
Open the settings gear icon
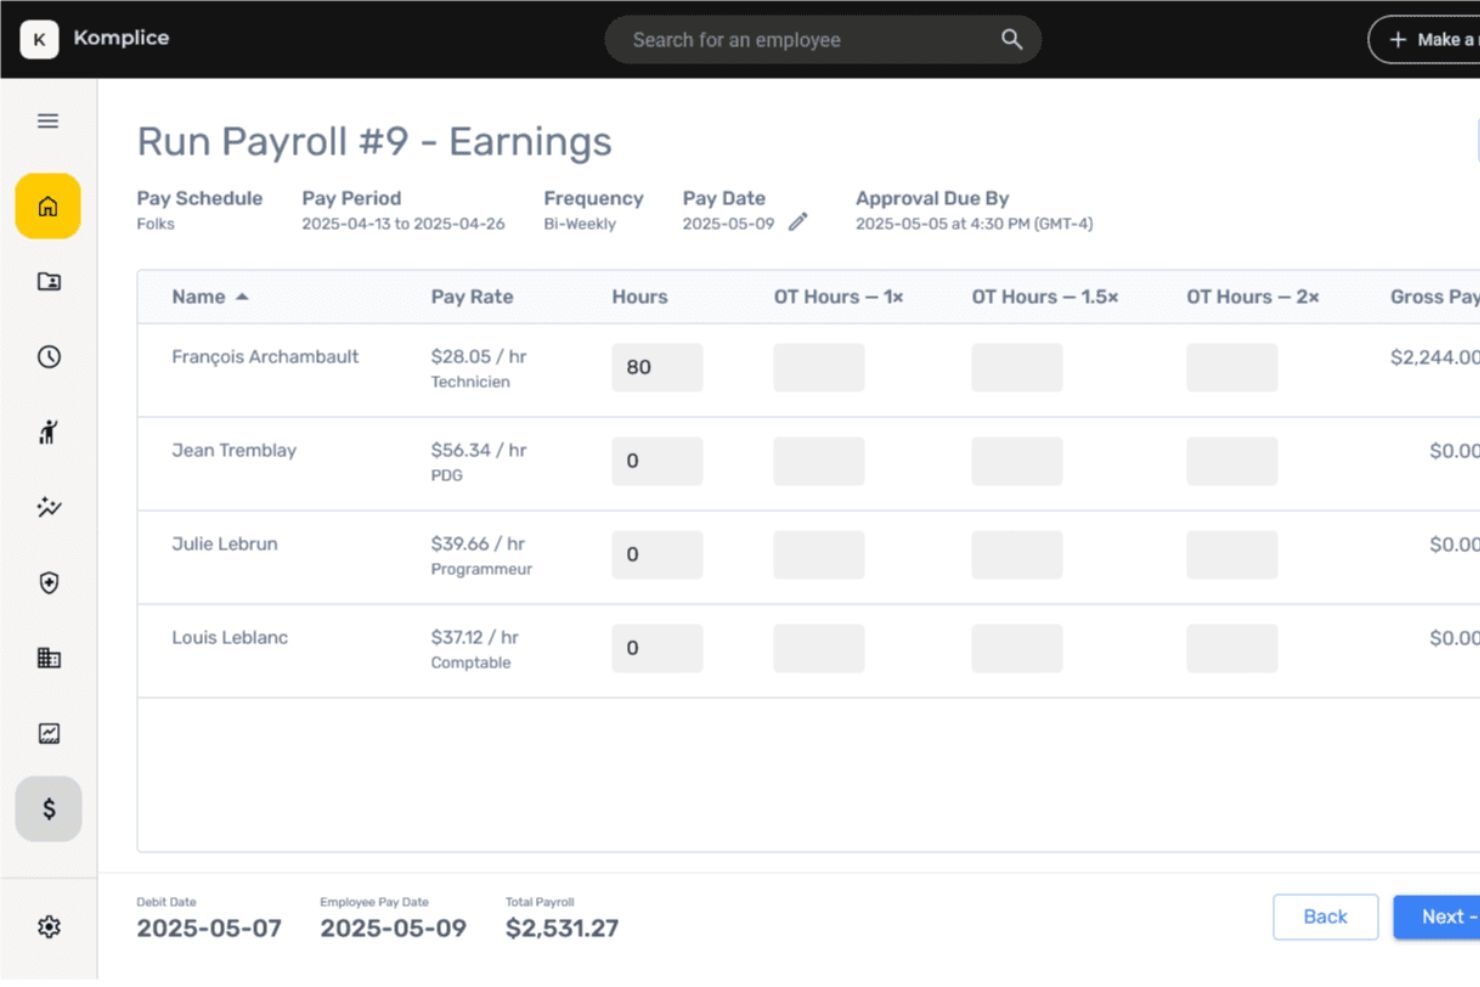(47, 927)
